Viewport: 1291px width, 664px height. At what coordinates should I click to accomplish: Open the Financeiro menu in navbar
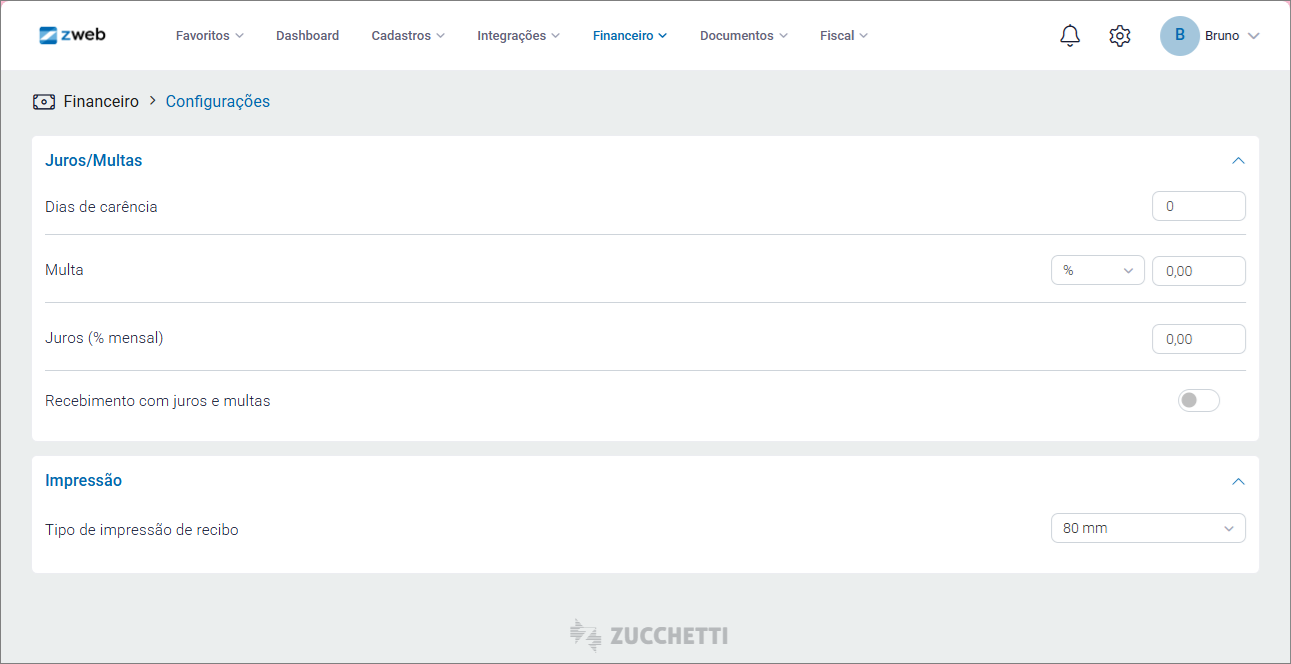point(629,36)
